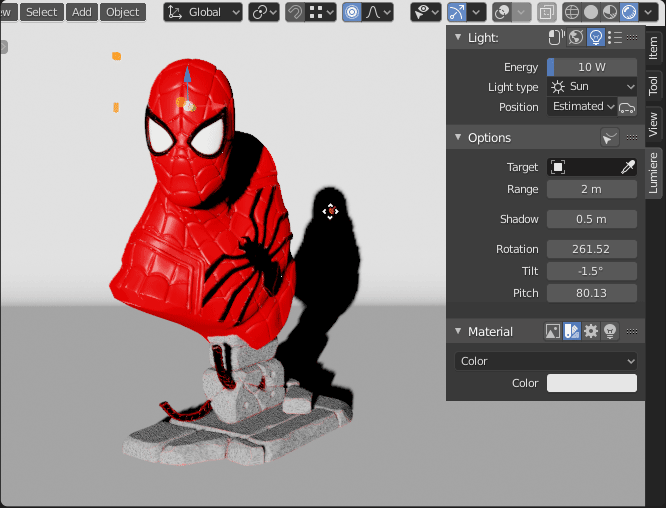Open the Position Estimated dropdown

point(581,106)
